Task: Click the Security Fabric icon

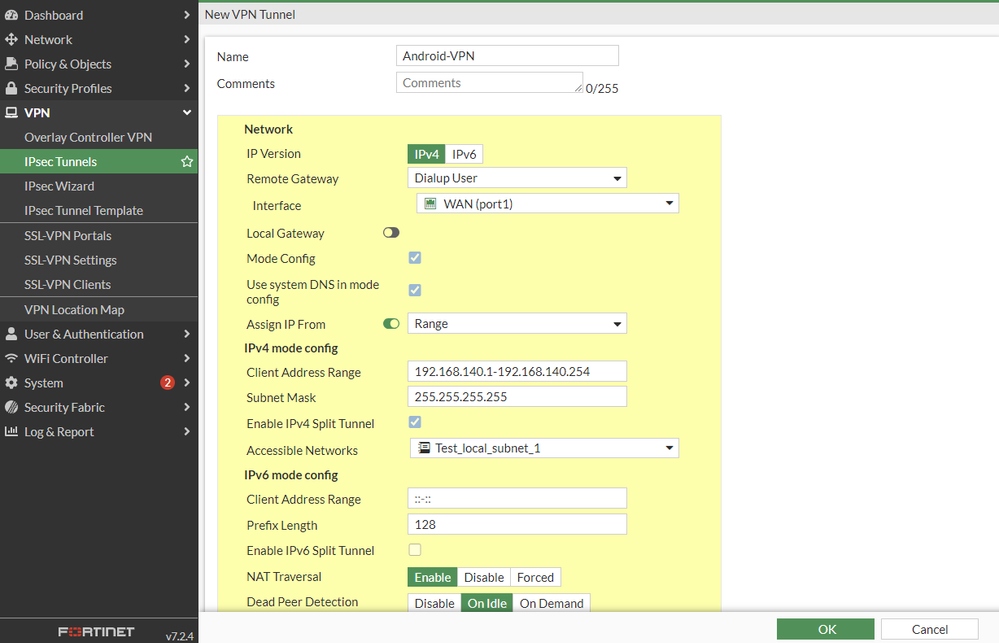Action: [11, 407]
